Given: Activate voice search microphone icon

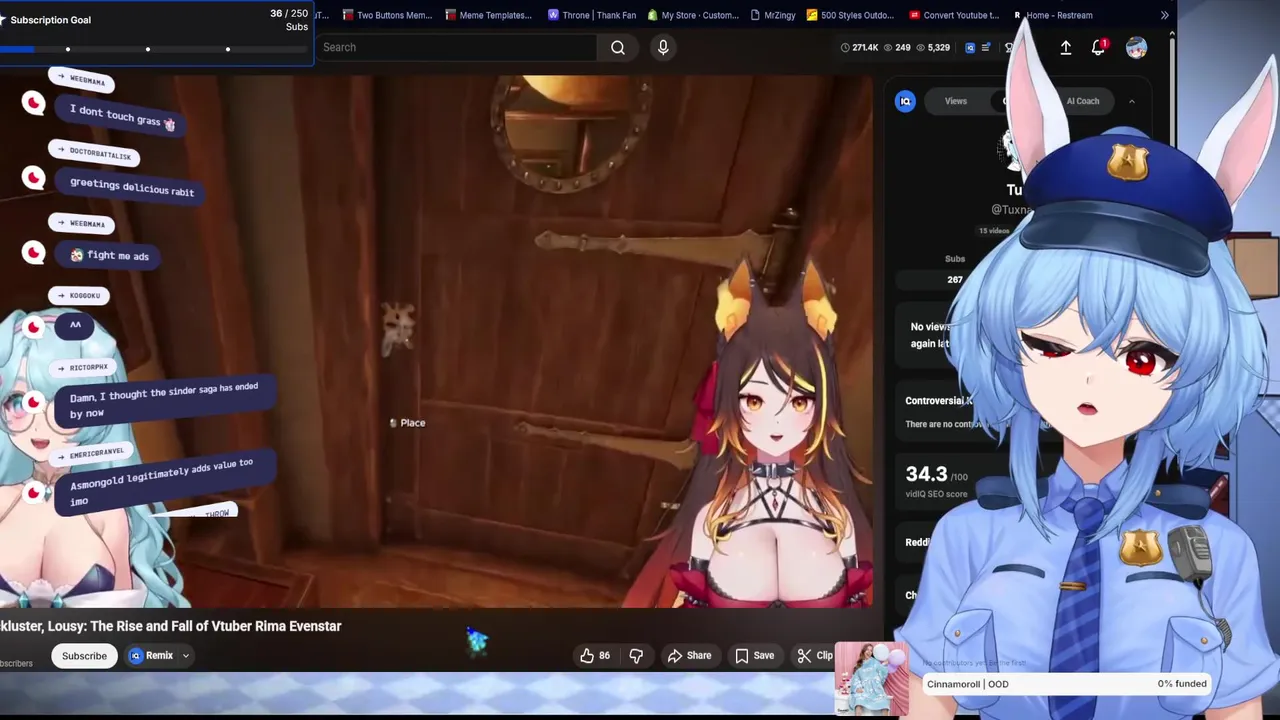Looking at the screenshot, I should (663, 47).
